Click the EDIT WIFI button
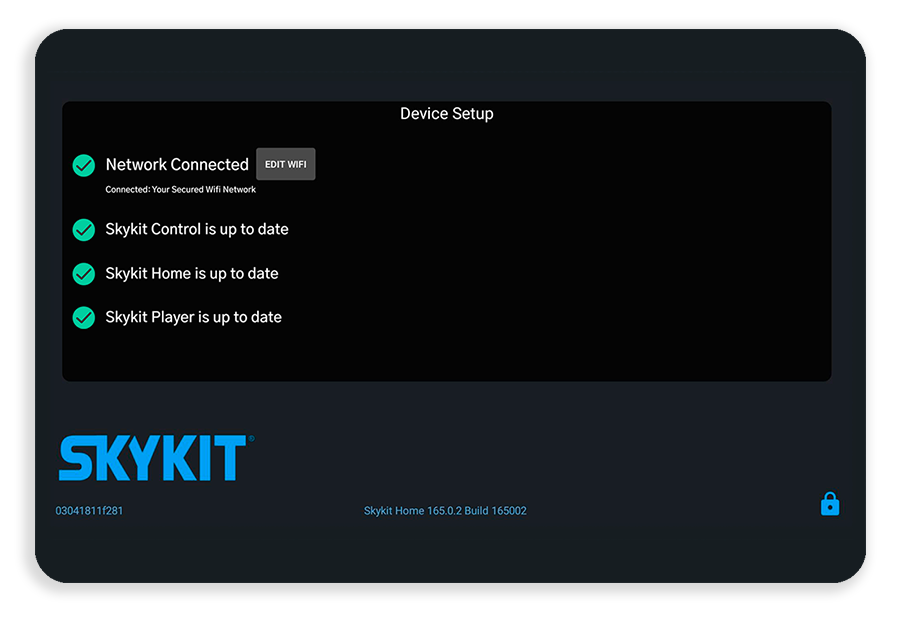The image size is (900, 623). (285, 164)
